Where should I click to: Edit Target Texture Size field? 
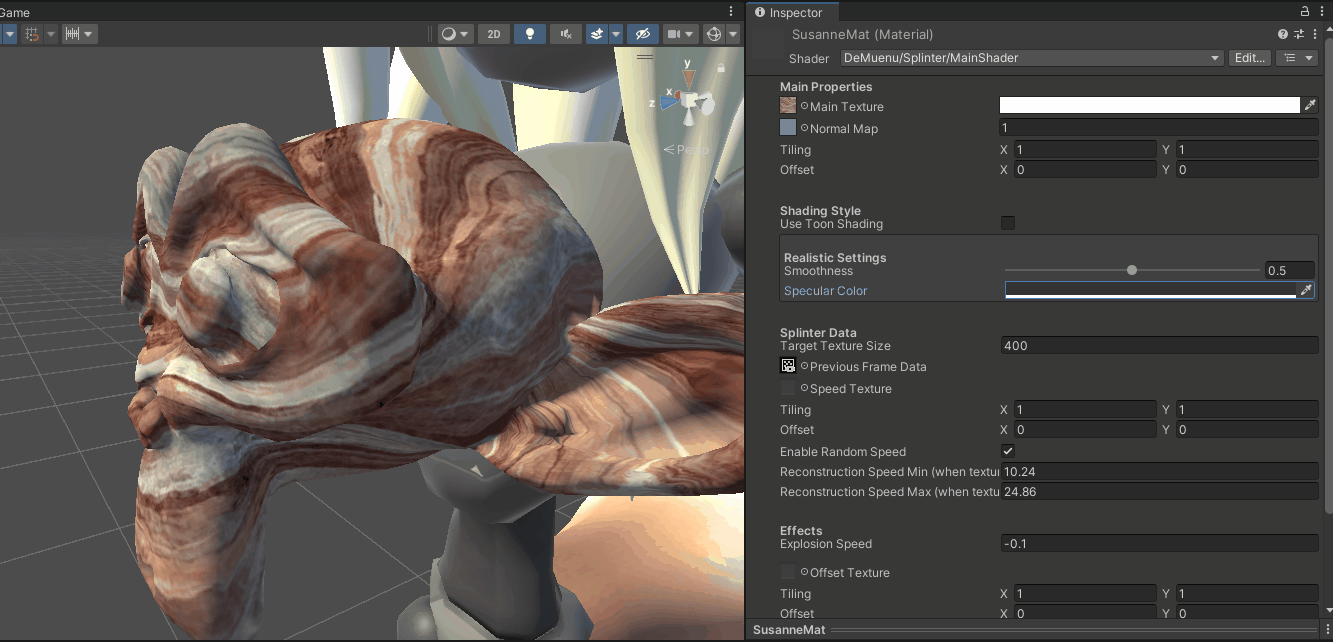click(x=1159, y=346)
